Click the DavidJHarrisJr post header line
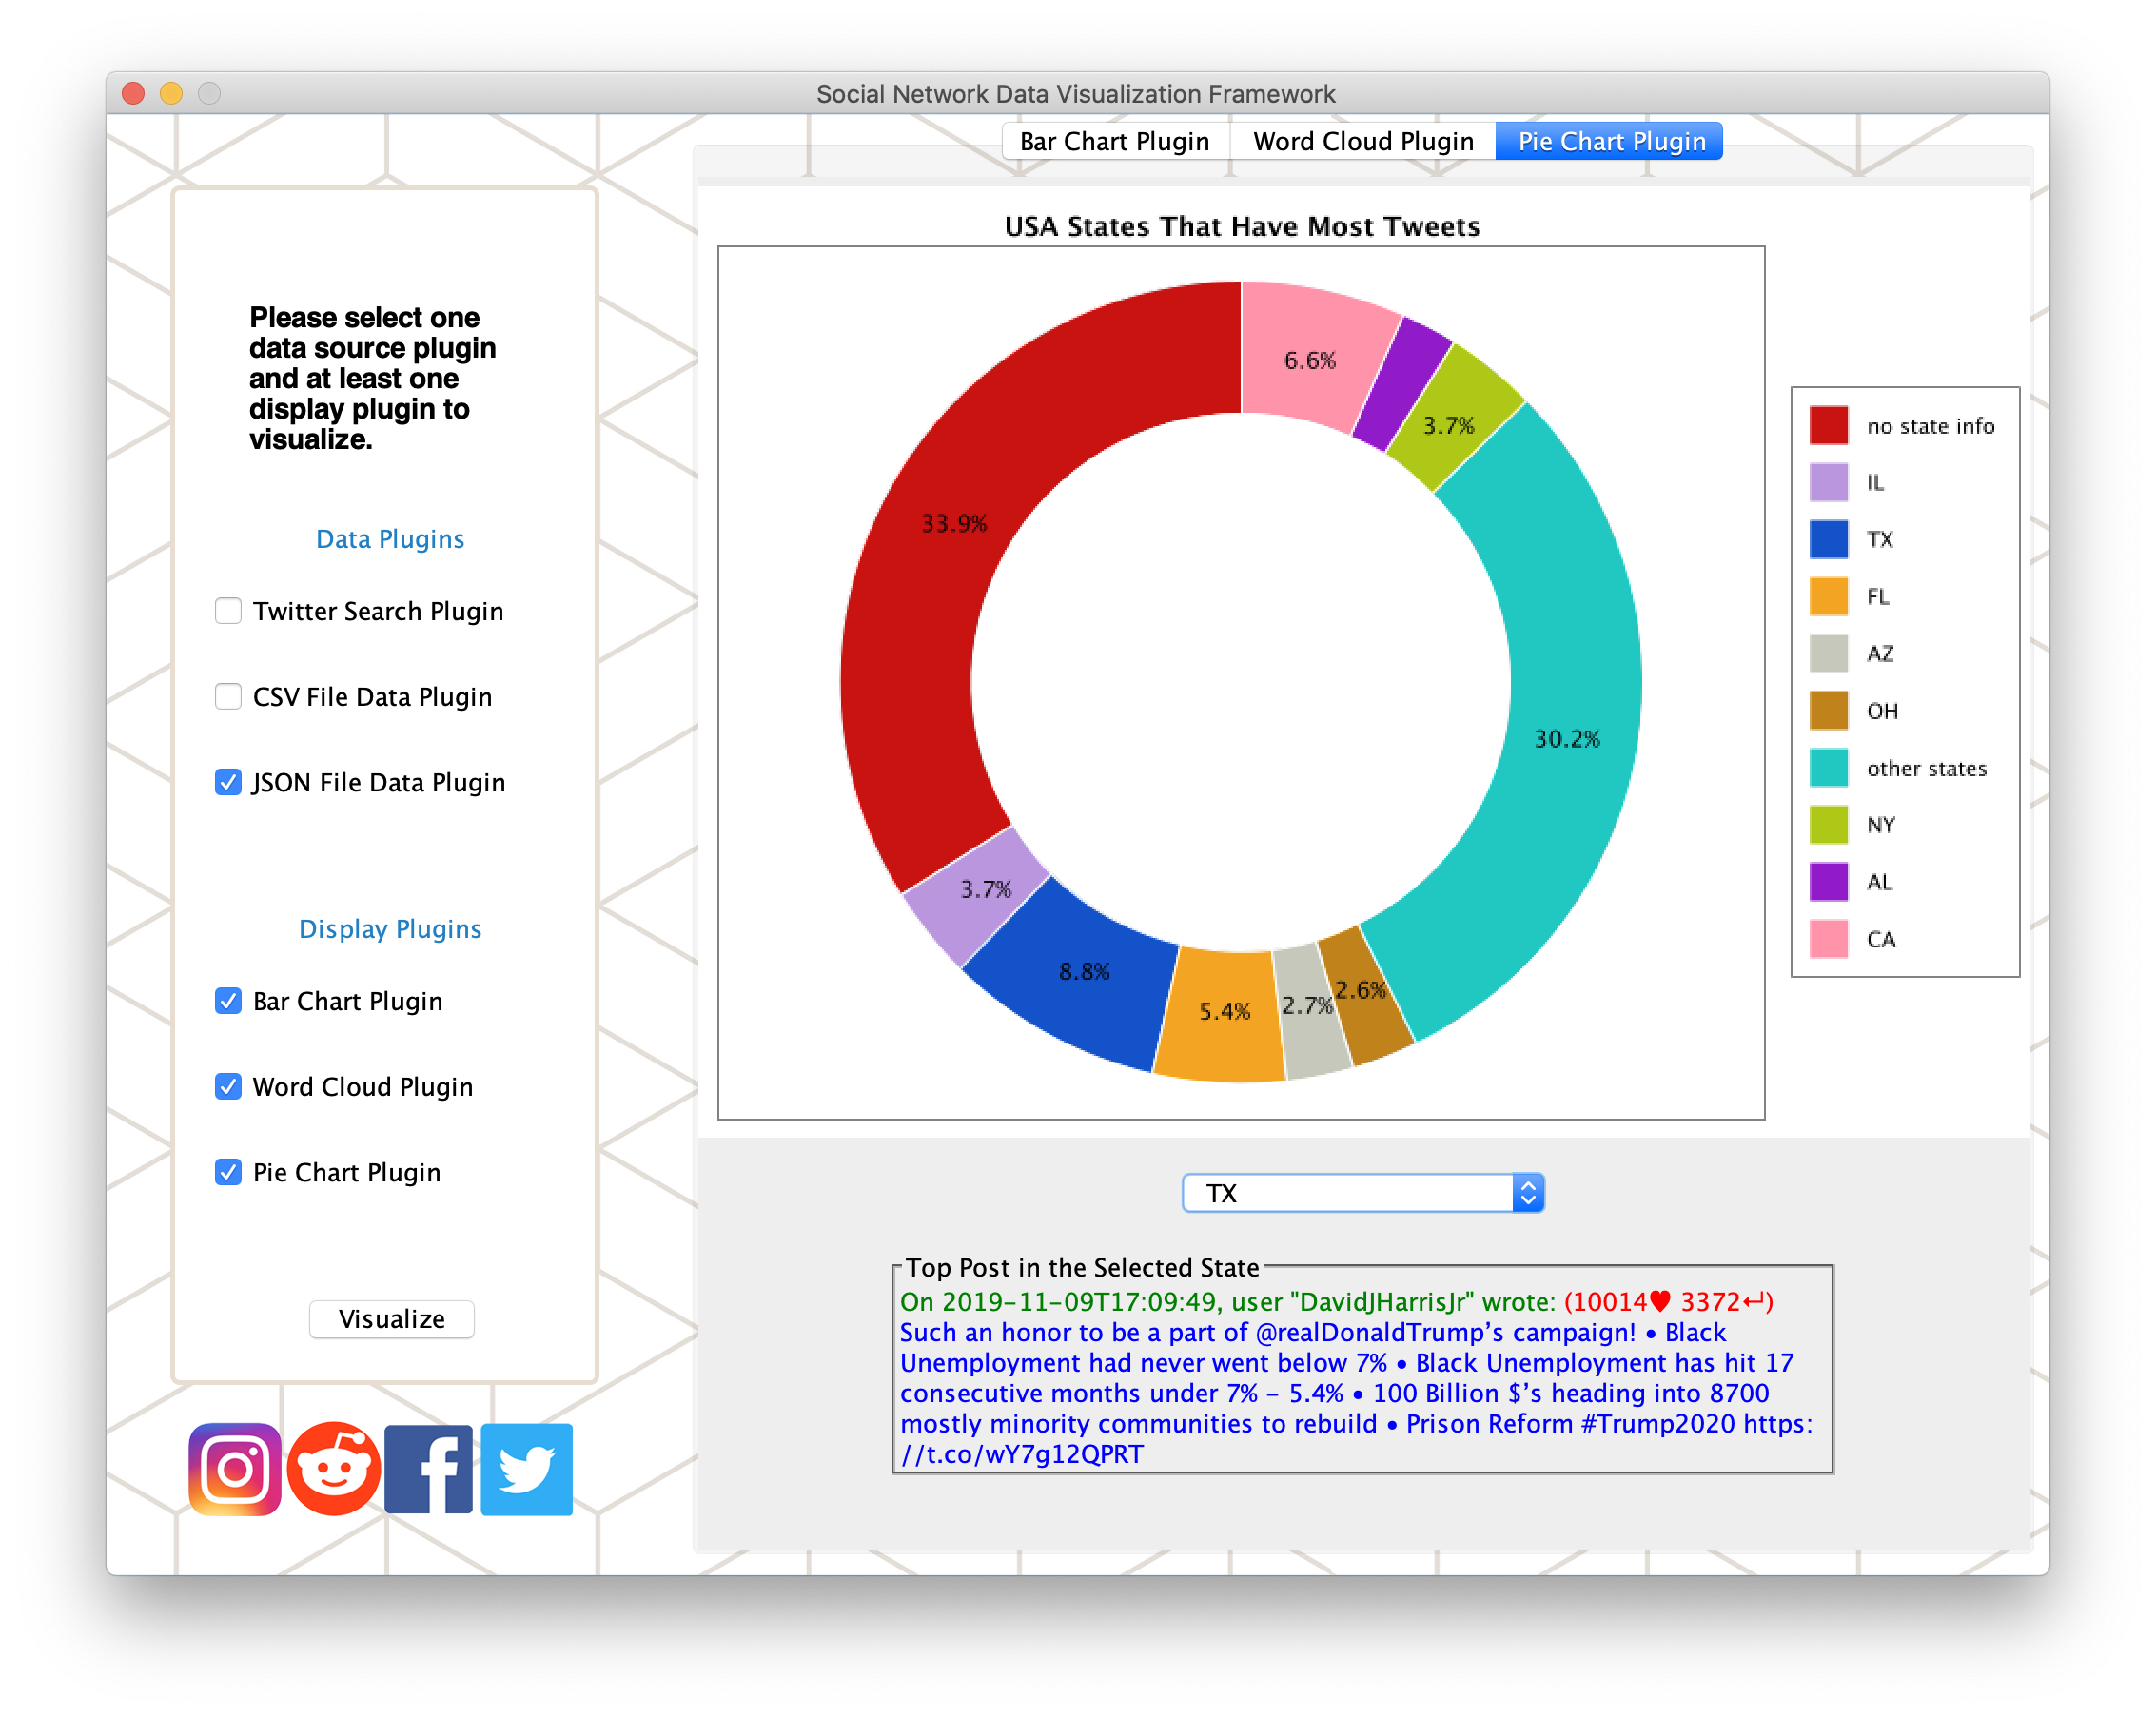The width and height of the screenshot is (2156, 1716). coord(1337,1302)
